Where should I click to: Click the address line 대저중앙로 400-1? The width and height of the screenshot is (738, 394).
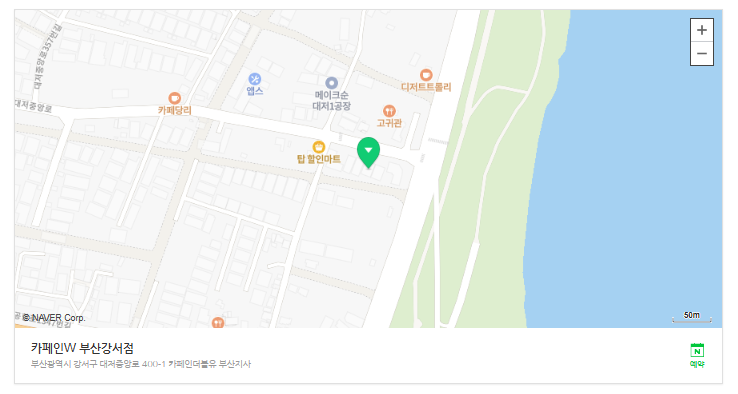coord(141,364)
